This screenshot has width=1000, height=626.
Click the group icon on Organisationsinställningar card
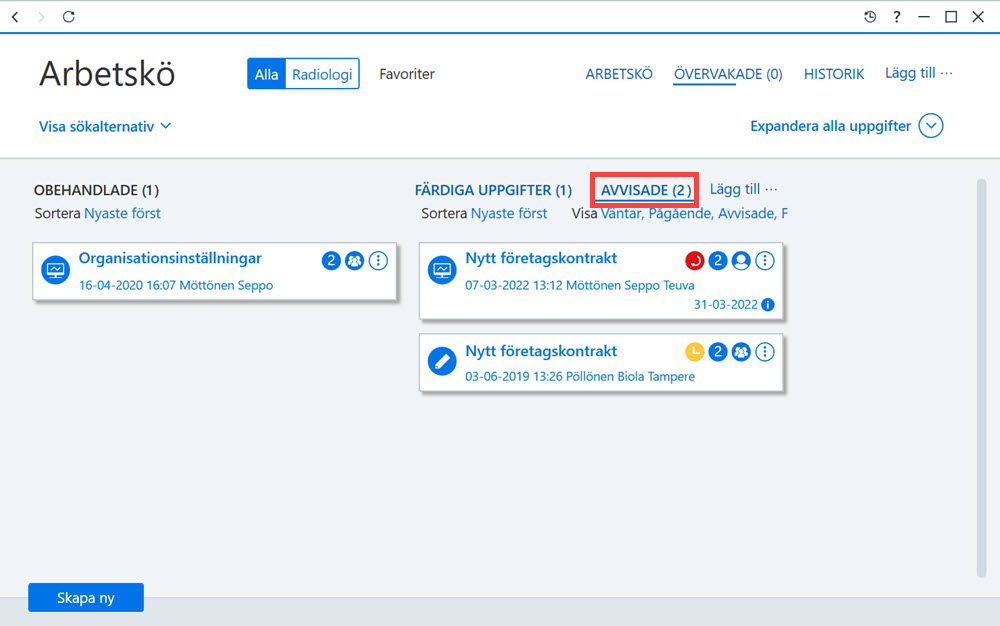pos(355,261)
